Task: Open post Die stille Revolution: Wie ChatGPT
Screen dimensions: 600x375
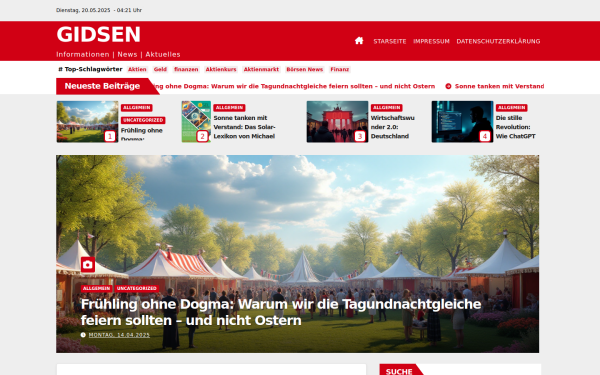Action: (x=515, y=127)
